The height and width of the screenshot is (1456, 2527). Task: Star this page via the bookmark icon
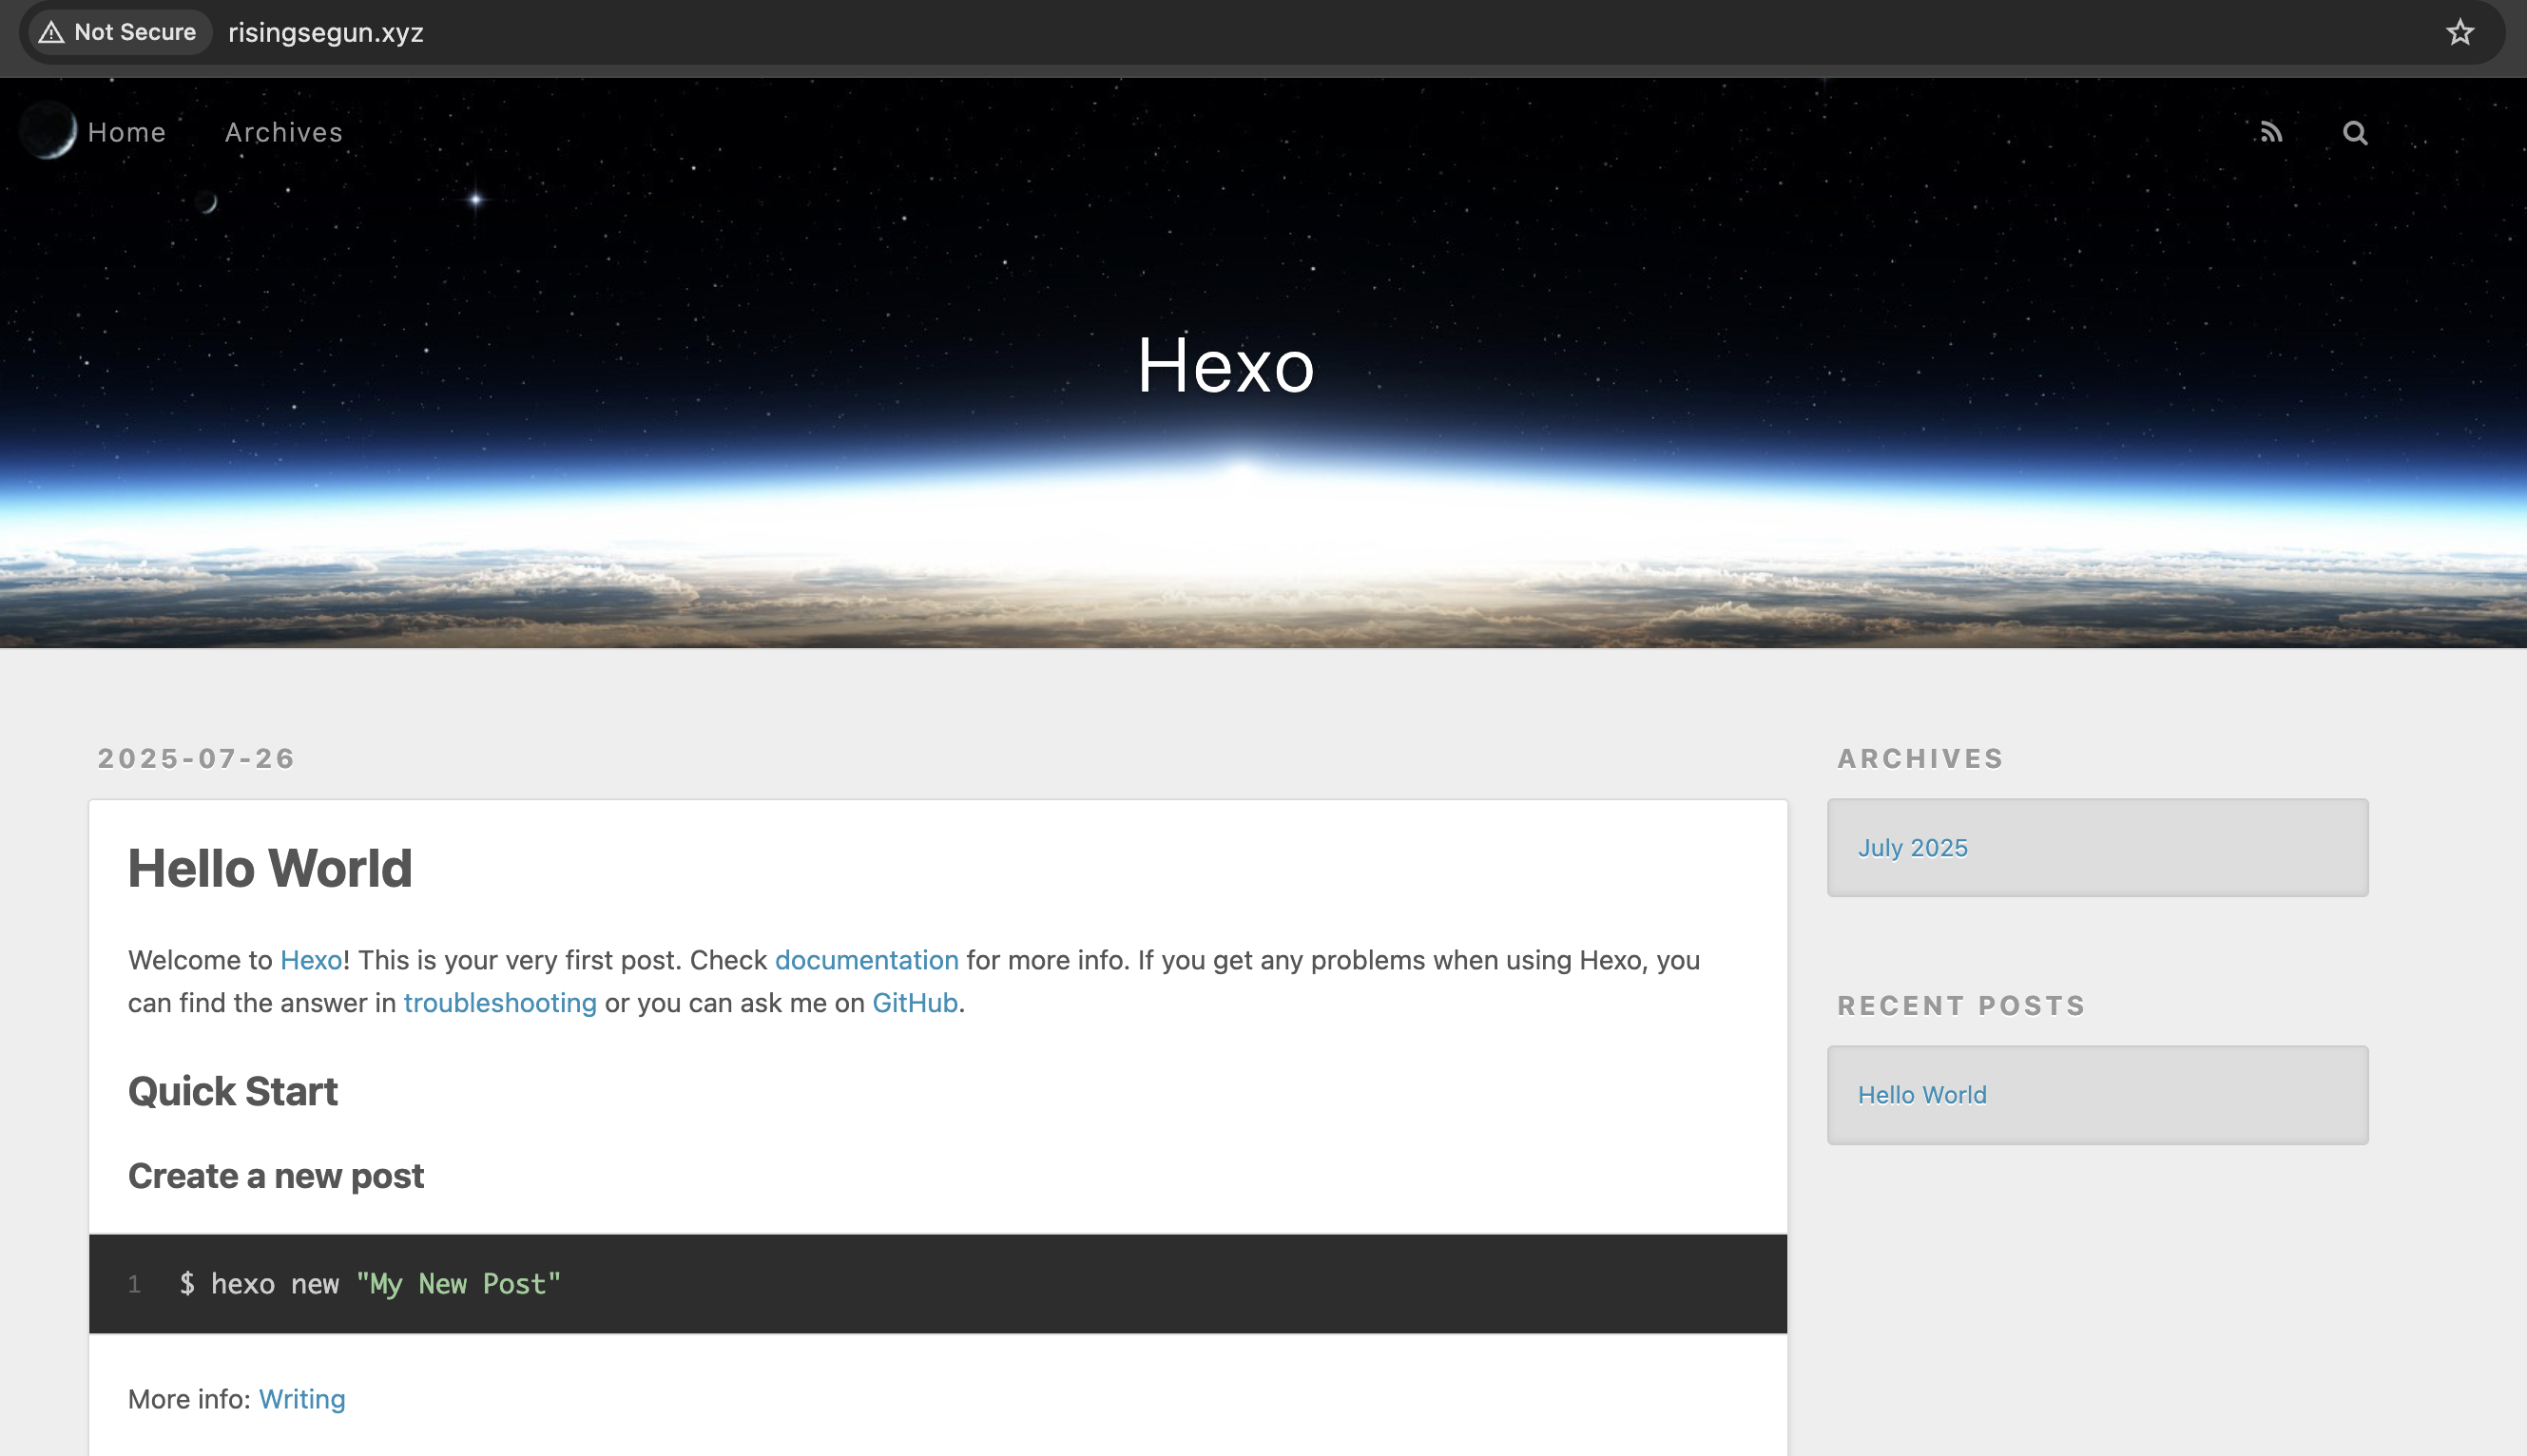tap(2461, 32)
